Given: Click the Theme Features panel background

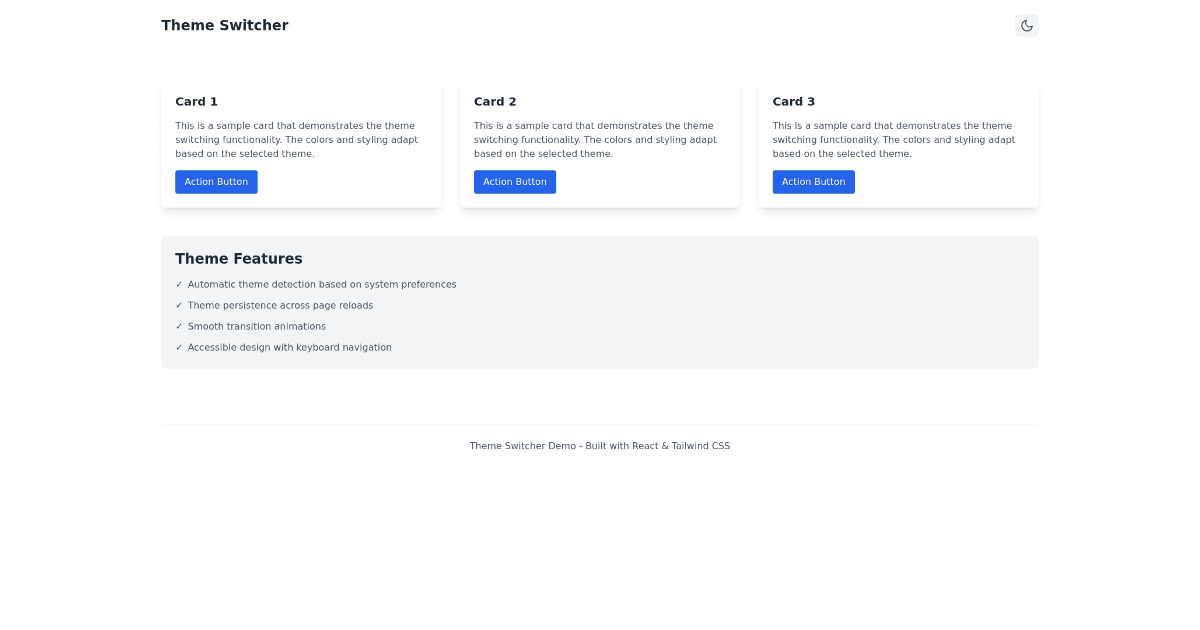Looking at the screenshot, I should [x=800, y=300].
